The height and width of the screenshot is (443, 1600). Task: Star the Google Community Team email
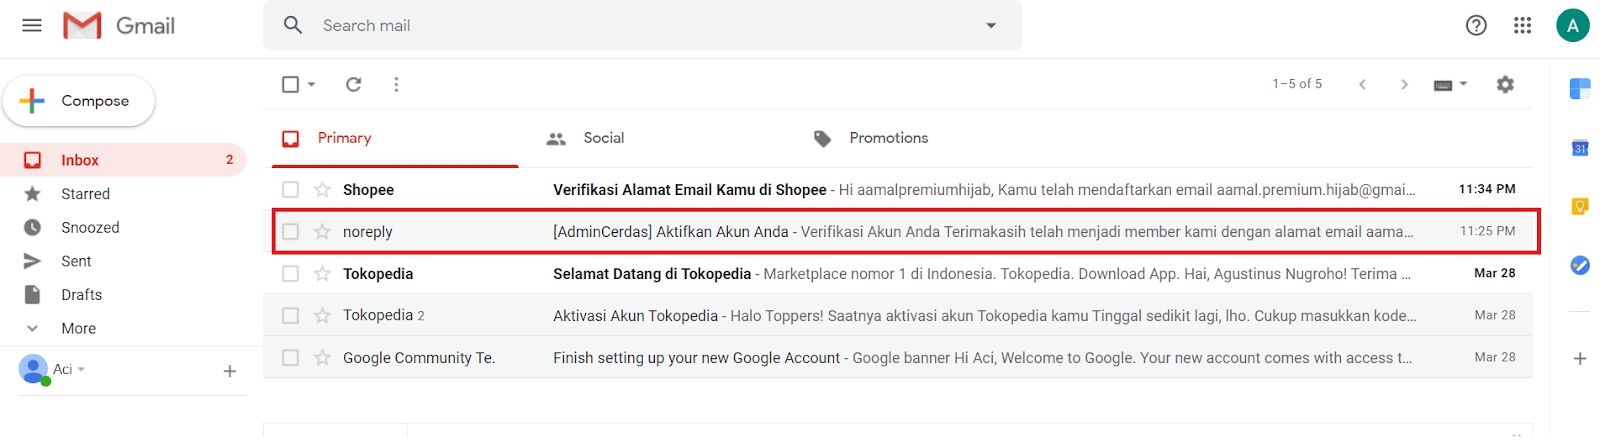(322, 357)
